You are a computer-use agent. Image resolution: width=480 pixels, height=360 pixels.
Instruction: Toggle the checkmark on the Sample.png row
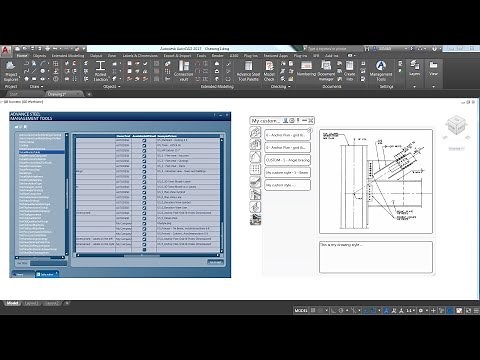coord(144,223)
